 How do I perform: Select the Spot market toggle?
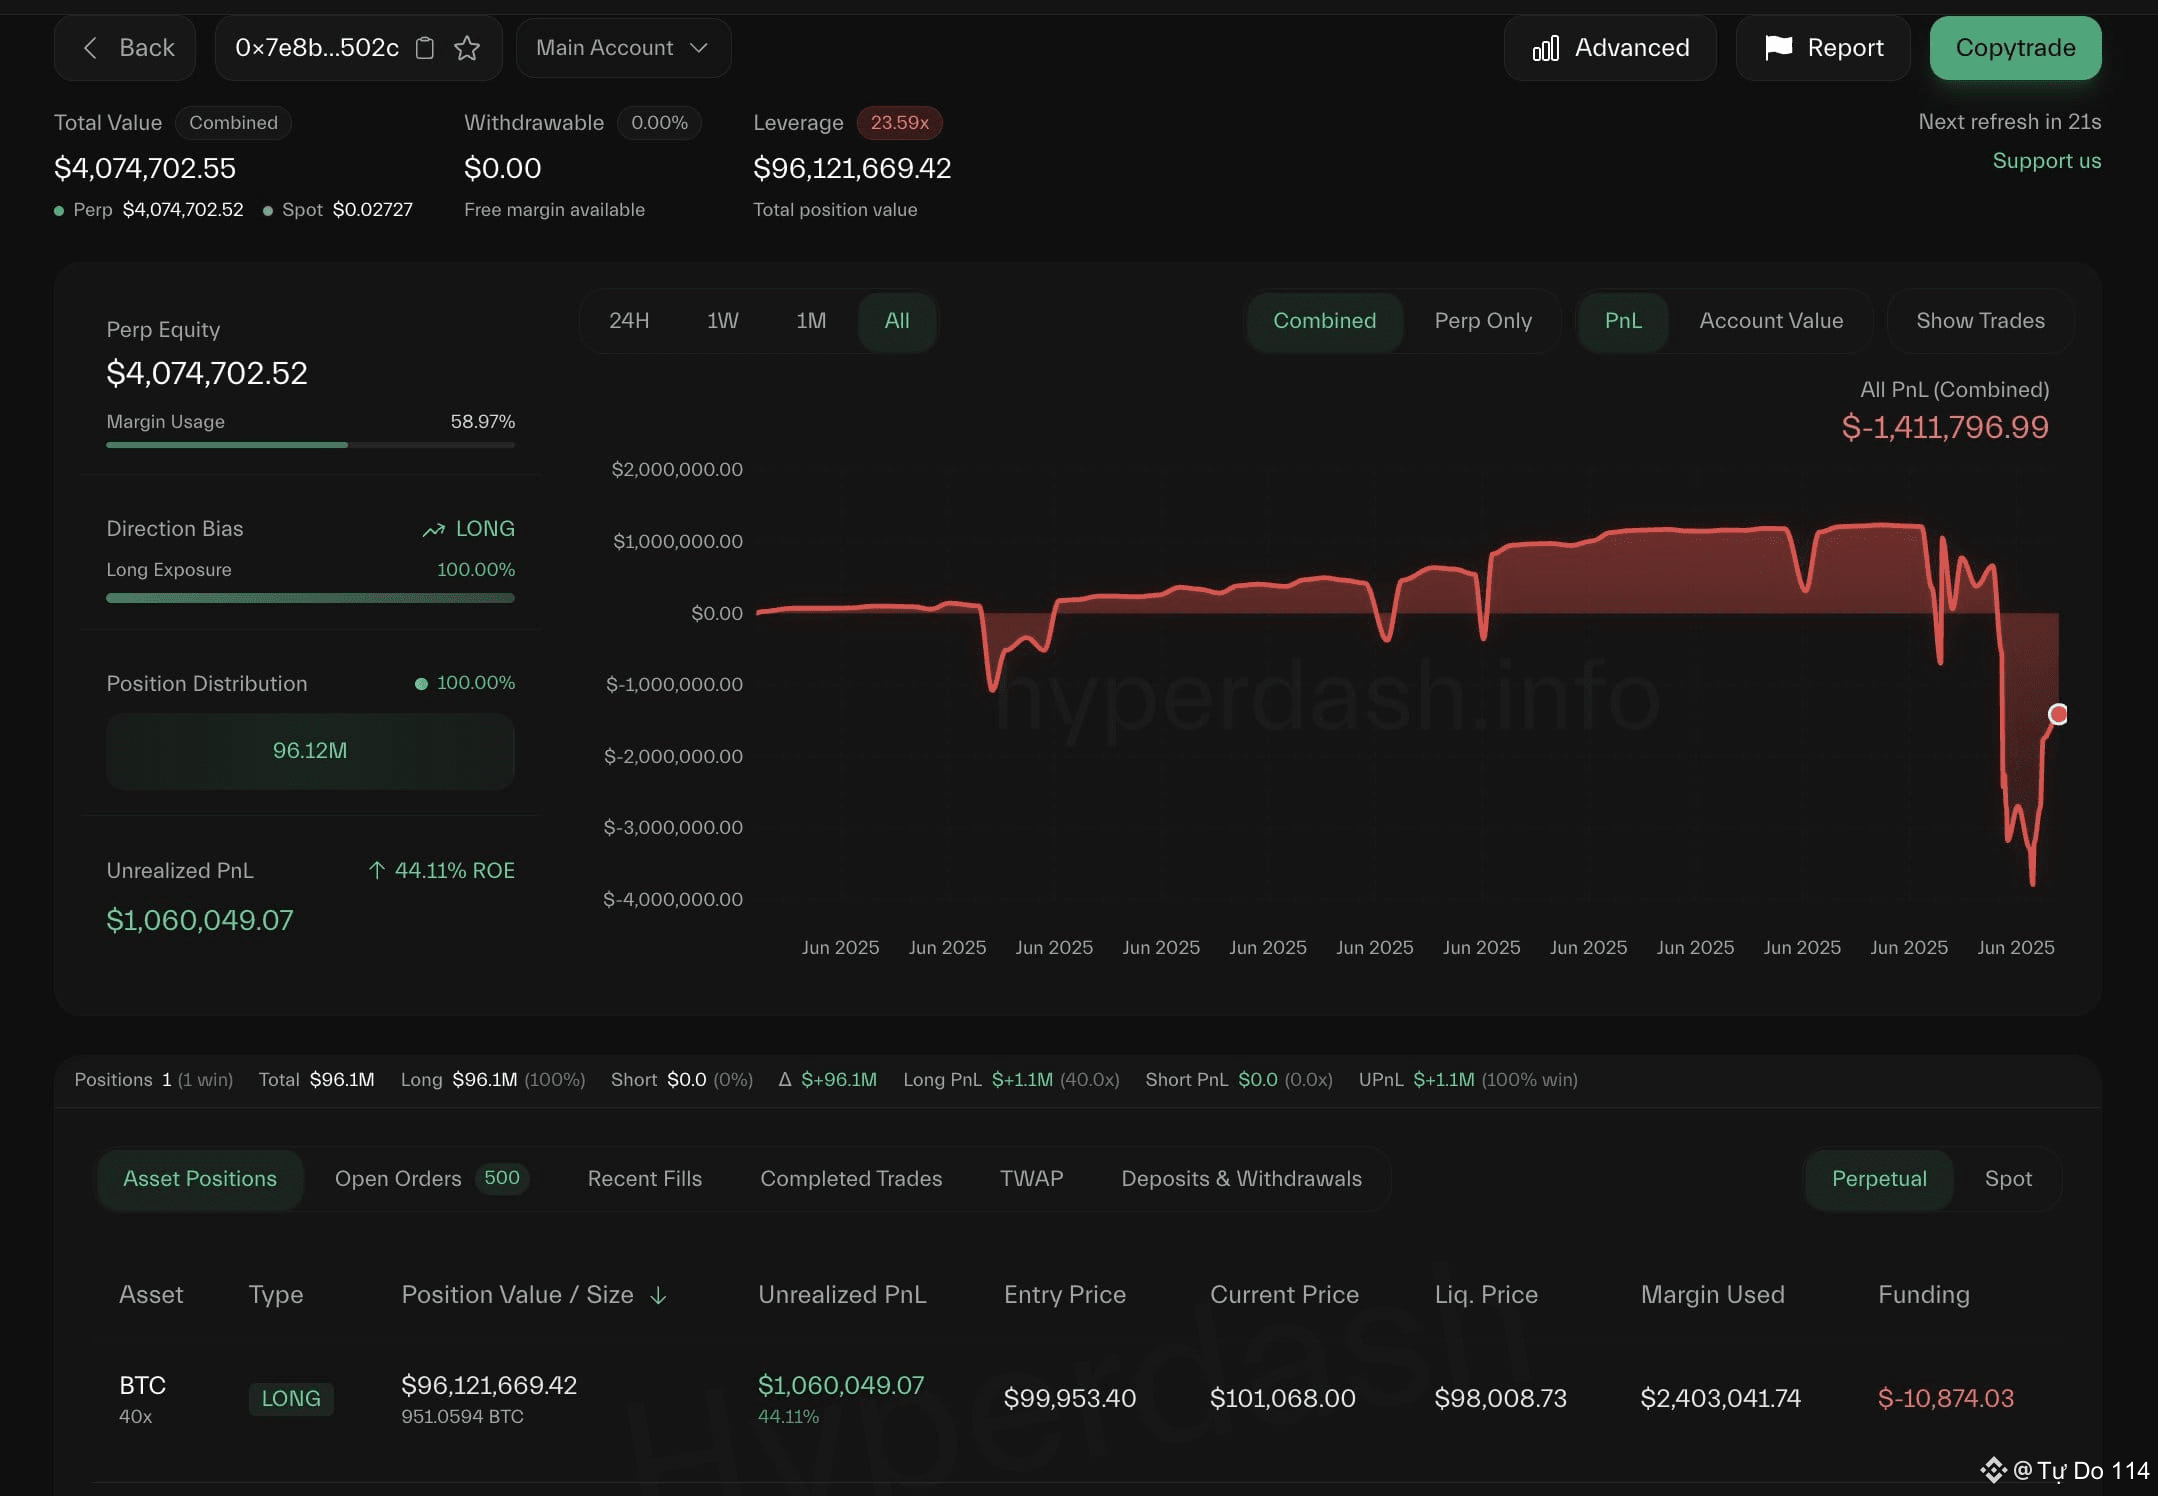pyautogui.click(x=2007, y=1179)
